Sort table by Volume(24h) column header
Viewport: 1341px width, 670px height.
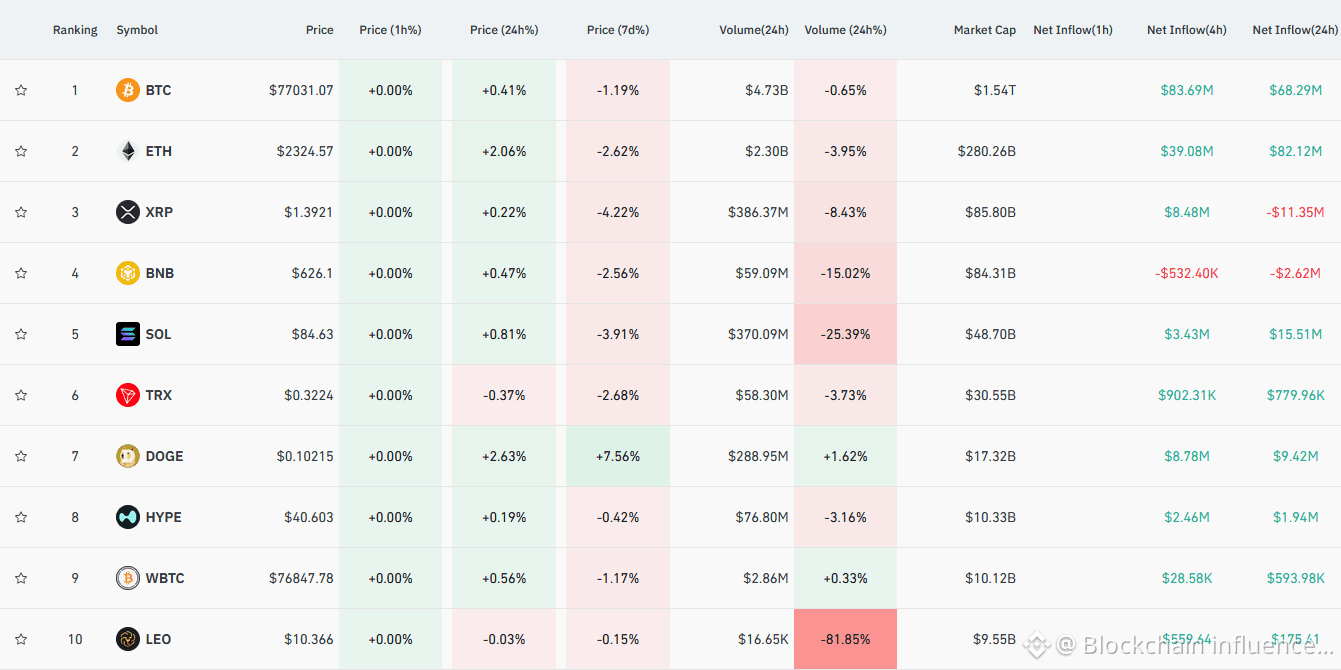tap(754, 30)
